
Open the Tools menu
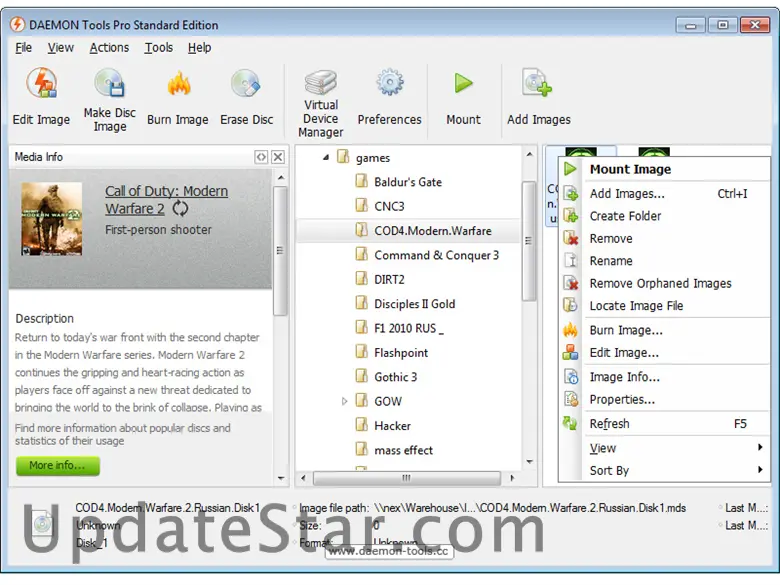coord(159,48)
